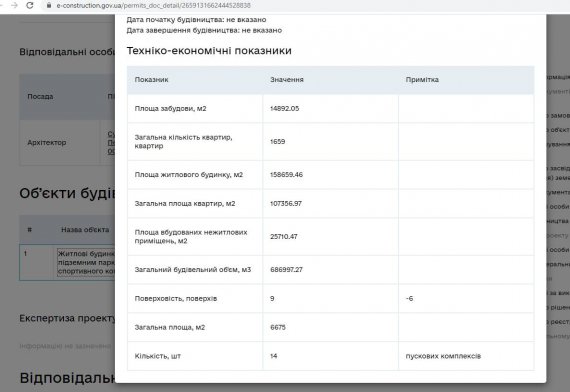Click the browser forward arrow
570x392 pixels.
14,5
